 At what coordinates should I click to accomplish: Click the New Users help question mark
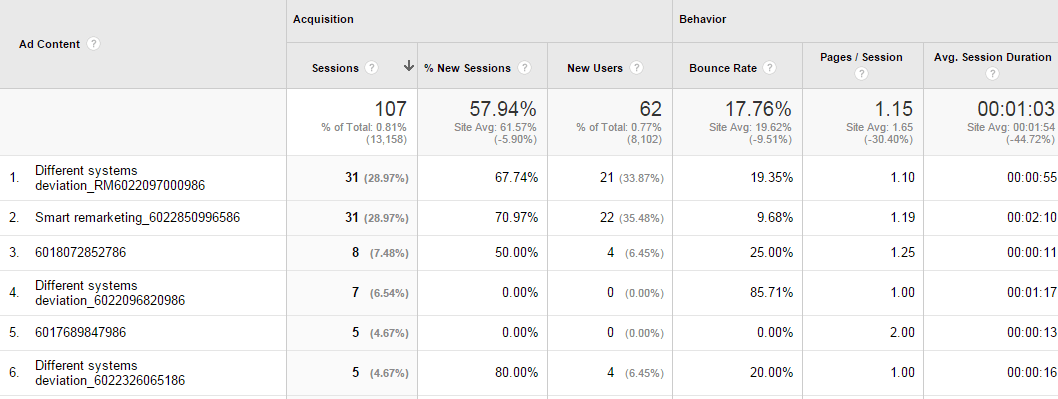636,68
